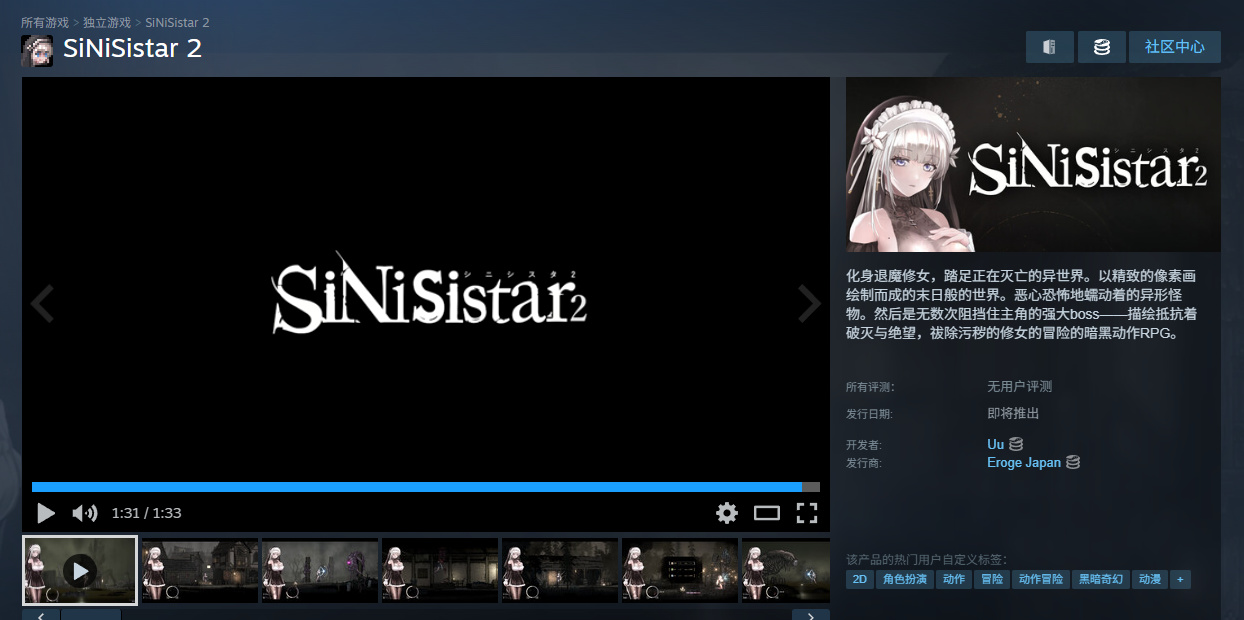Screen dimensions: 1244x620
Task: Mute the video volume
Action: point(85,513)
